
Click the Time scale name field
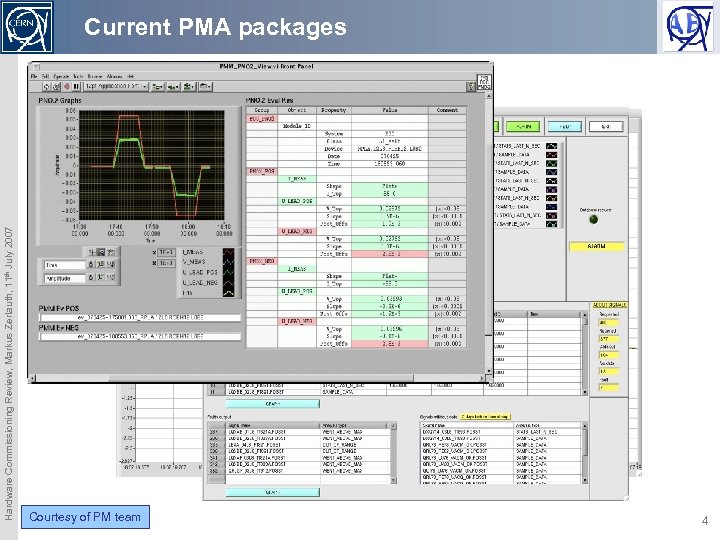(64, 265)
